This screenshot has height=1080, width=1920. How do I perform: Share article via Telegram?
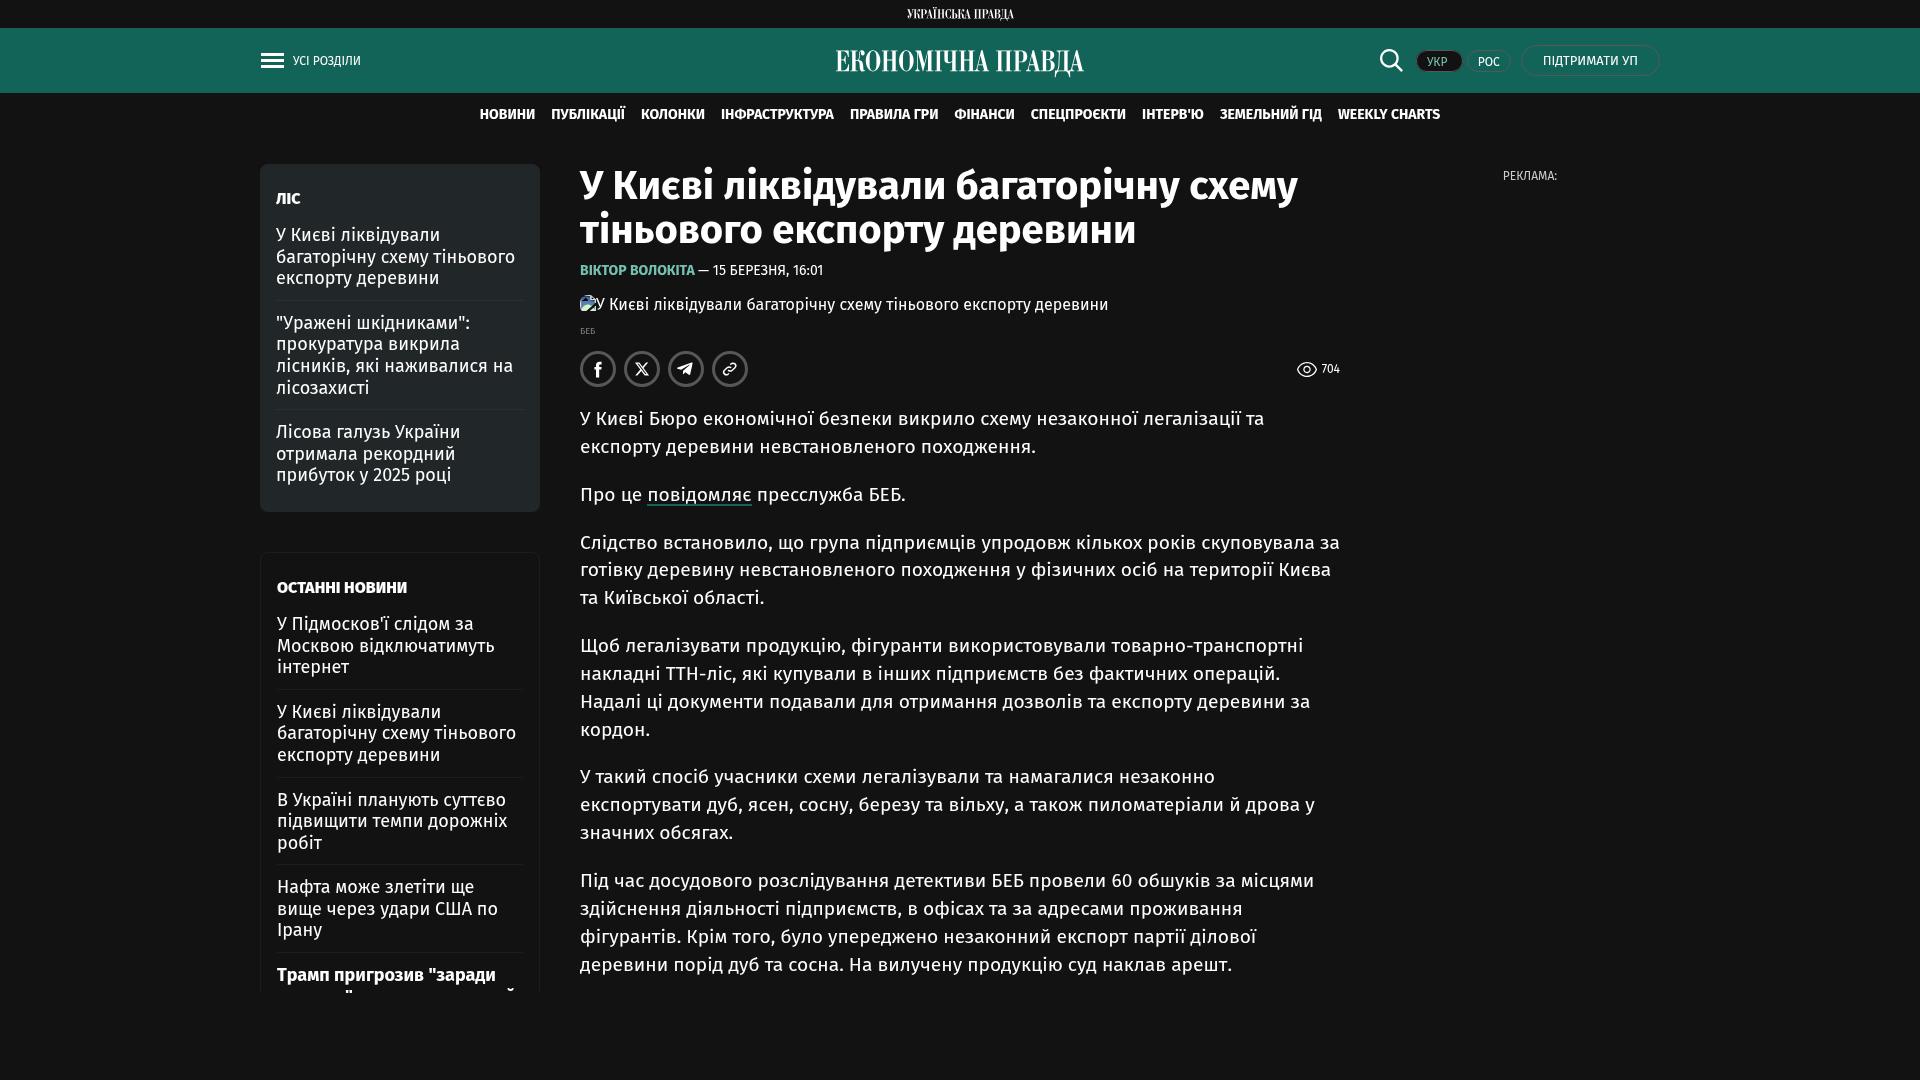pyautogui.click(x=686, y=369)
